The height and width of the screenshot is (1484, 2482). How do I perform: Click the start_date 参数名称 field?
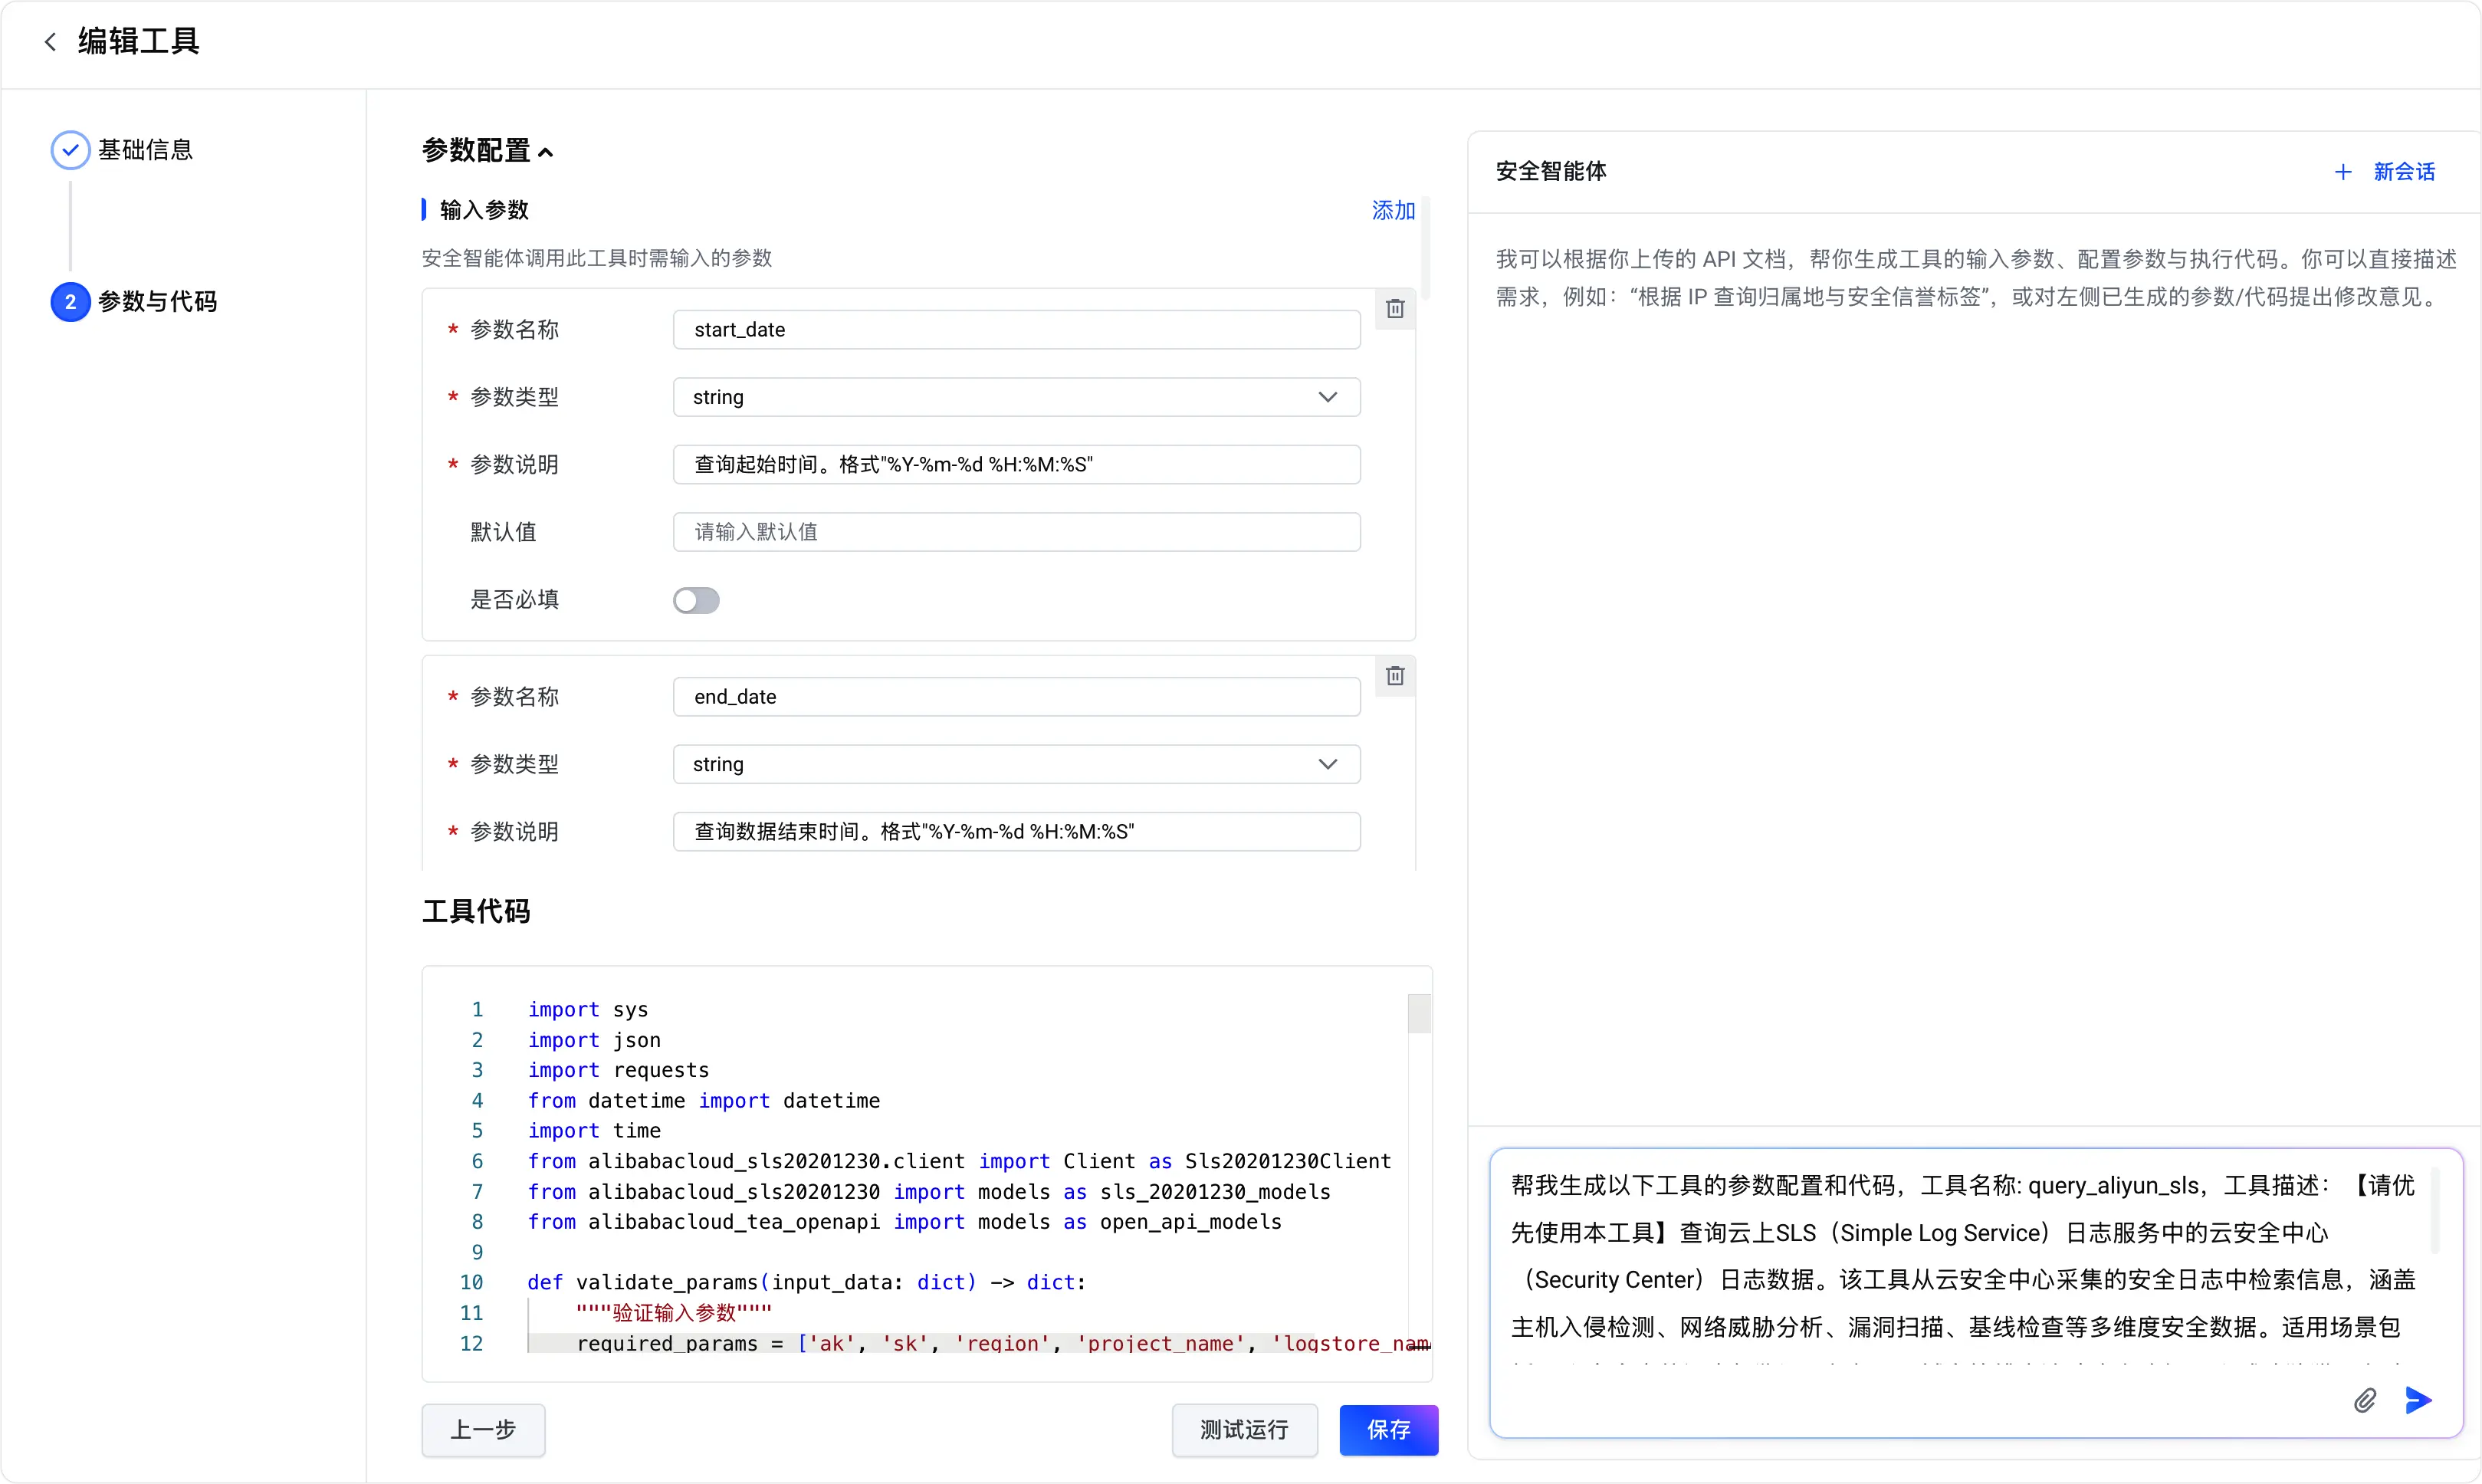[1016, 330]
